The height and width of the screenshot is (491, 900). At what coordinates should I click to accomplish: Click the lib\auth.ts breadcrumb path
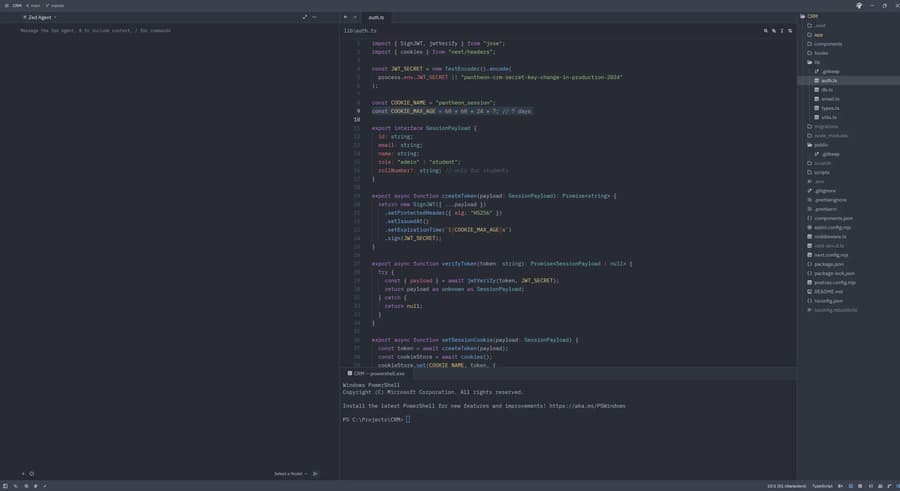pos(360,30)
